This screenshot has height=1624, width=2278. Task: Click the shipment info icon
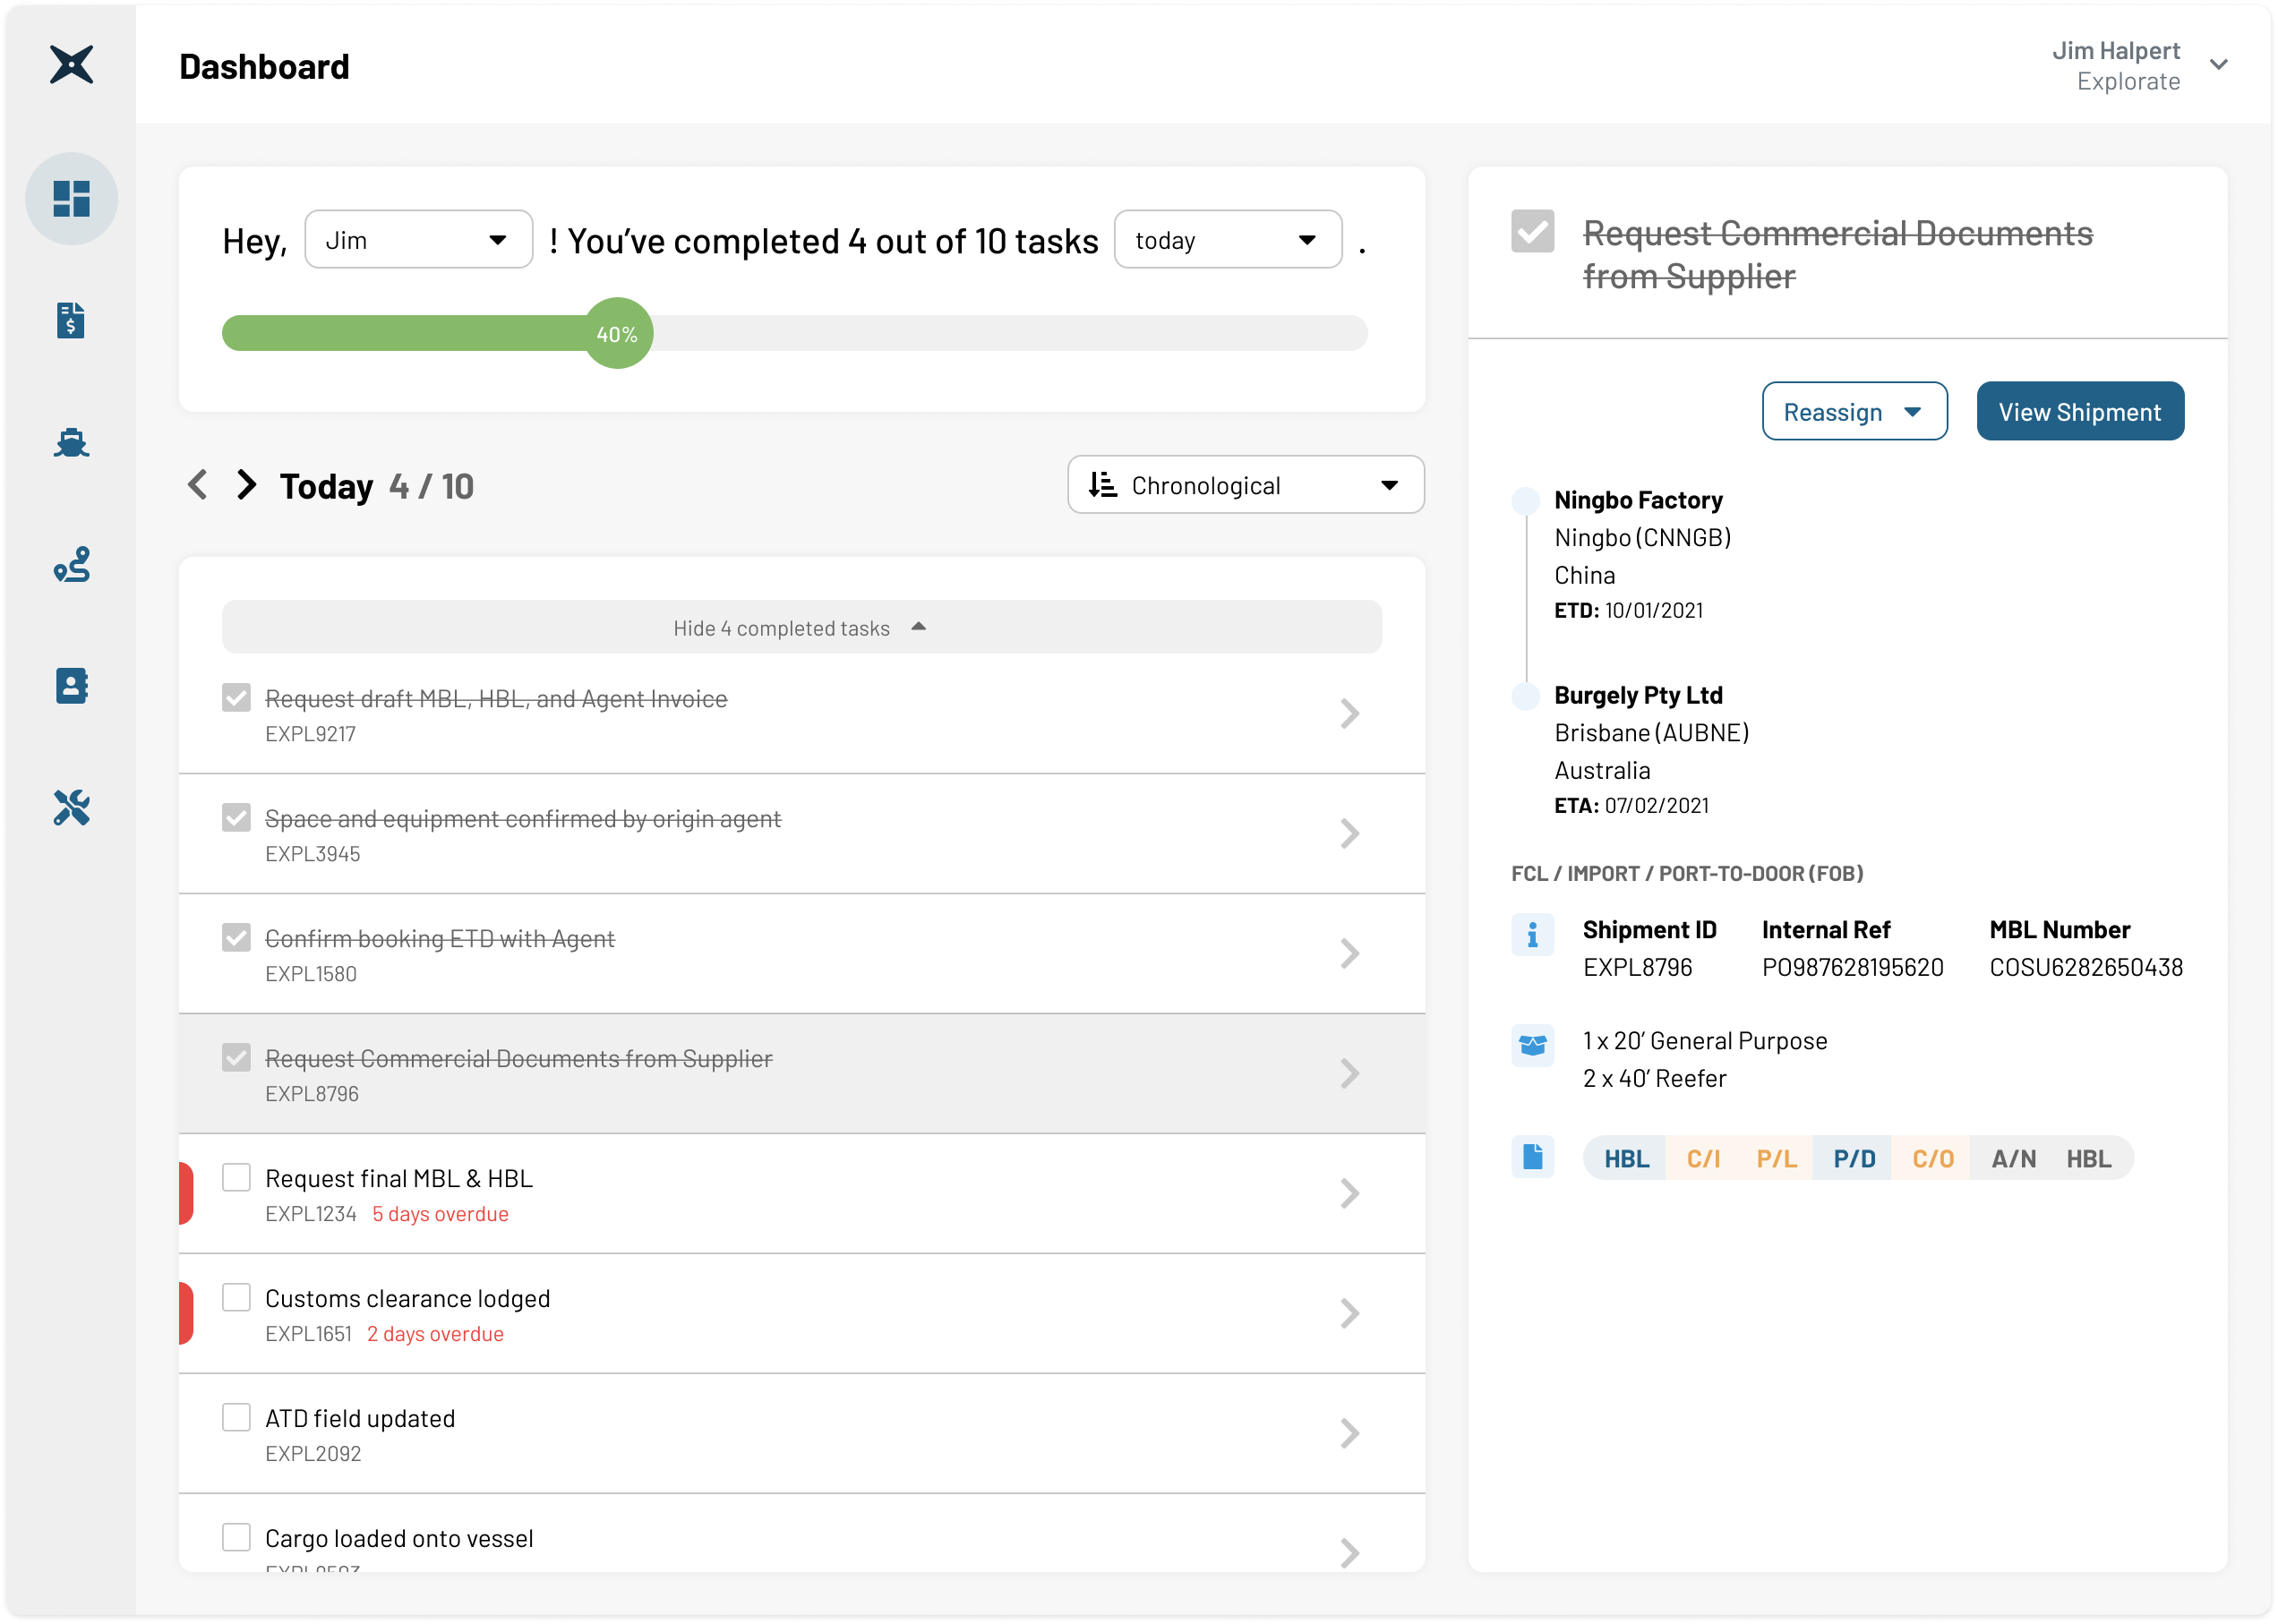coord(1532,935)
